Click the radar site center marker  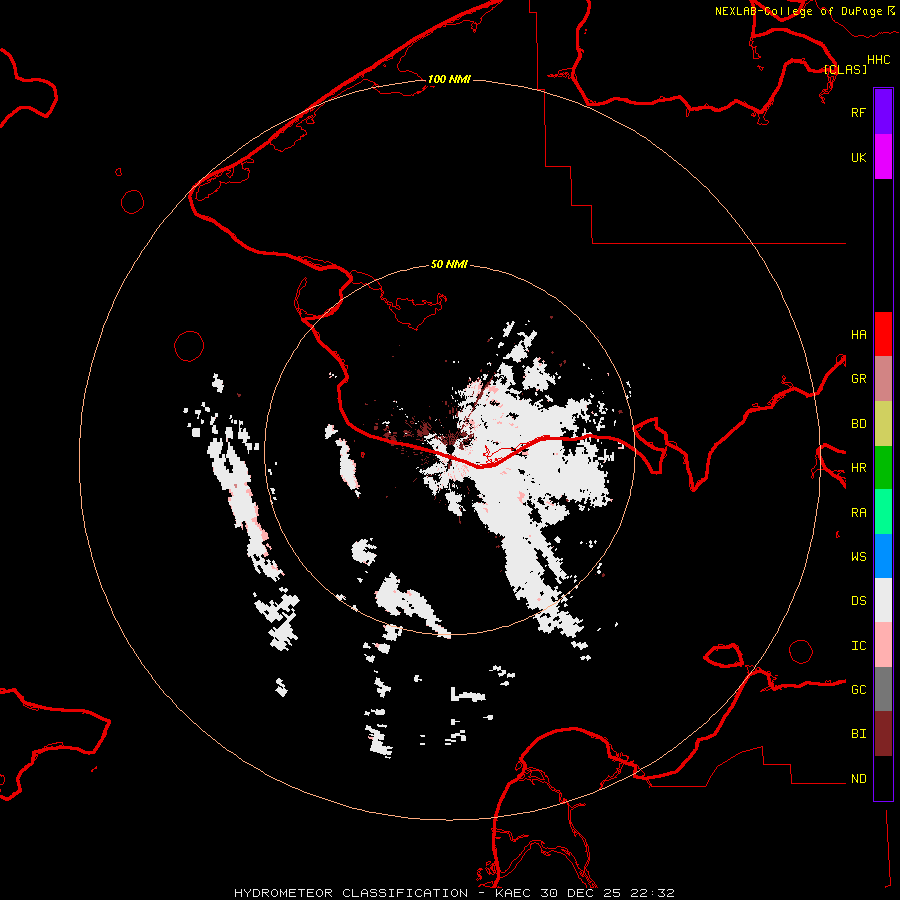[451, 447]
